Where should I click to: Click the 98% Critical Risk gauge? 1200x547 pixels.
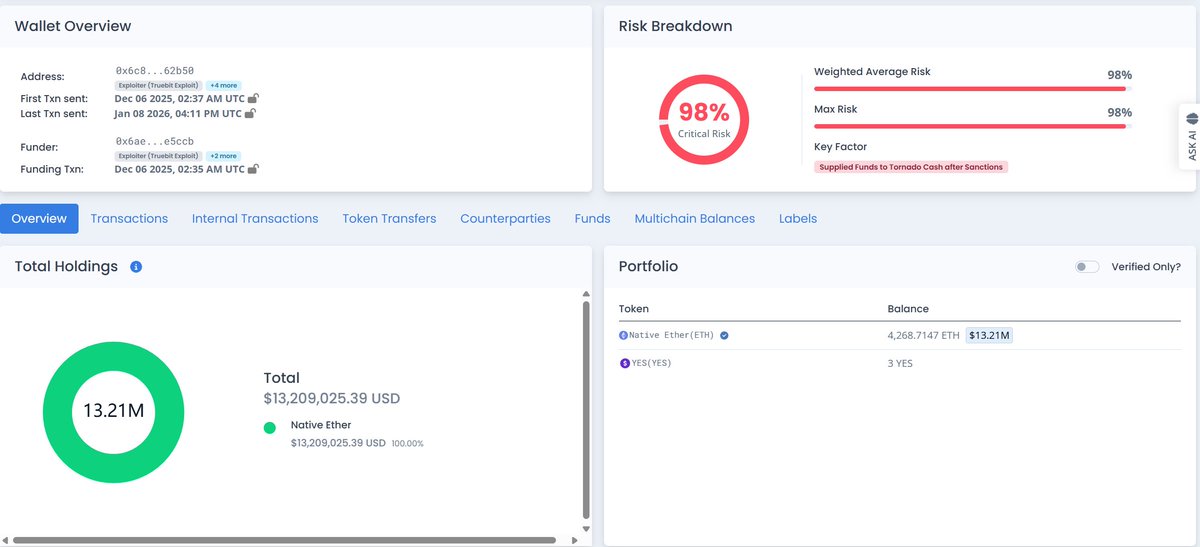[x=704, y=120]
